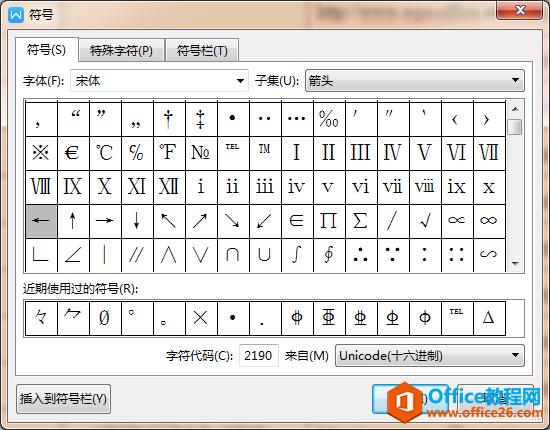
Task: Click the symbol grid scrollbar thumb
Action: pyautogui.click(x=515, y=127)
